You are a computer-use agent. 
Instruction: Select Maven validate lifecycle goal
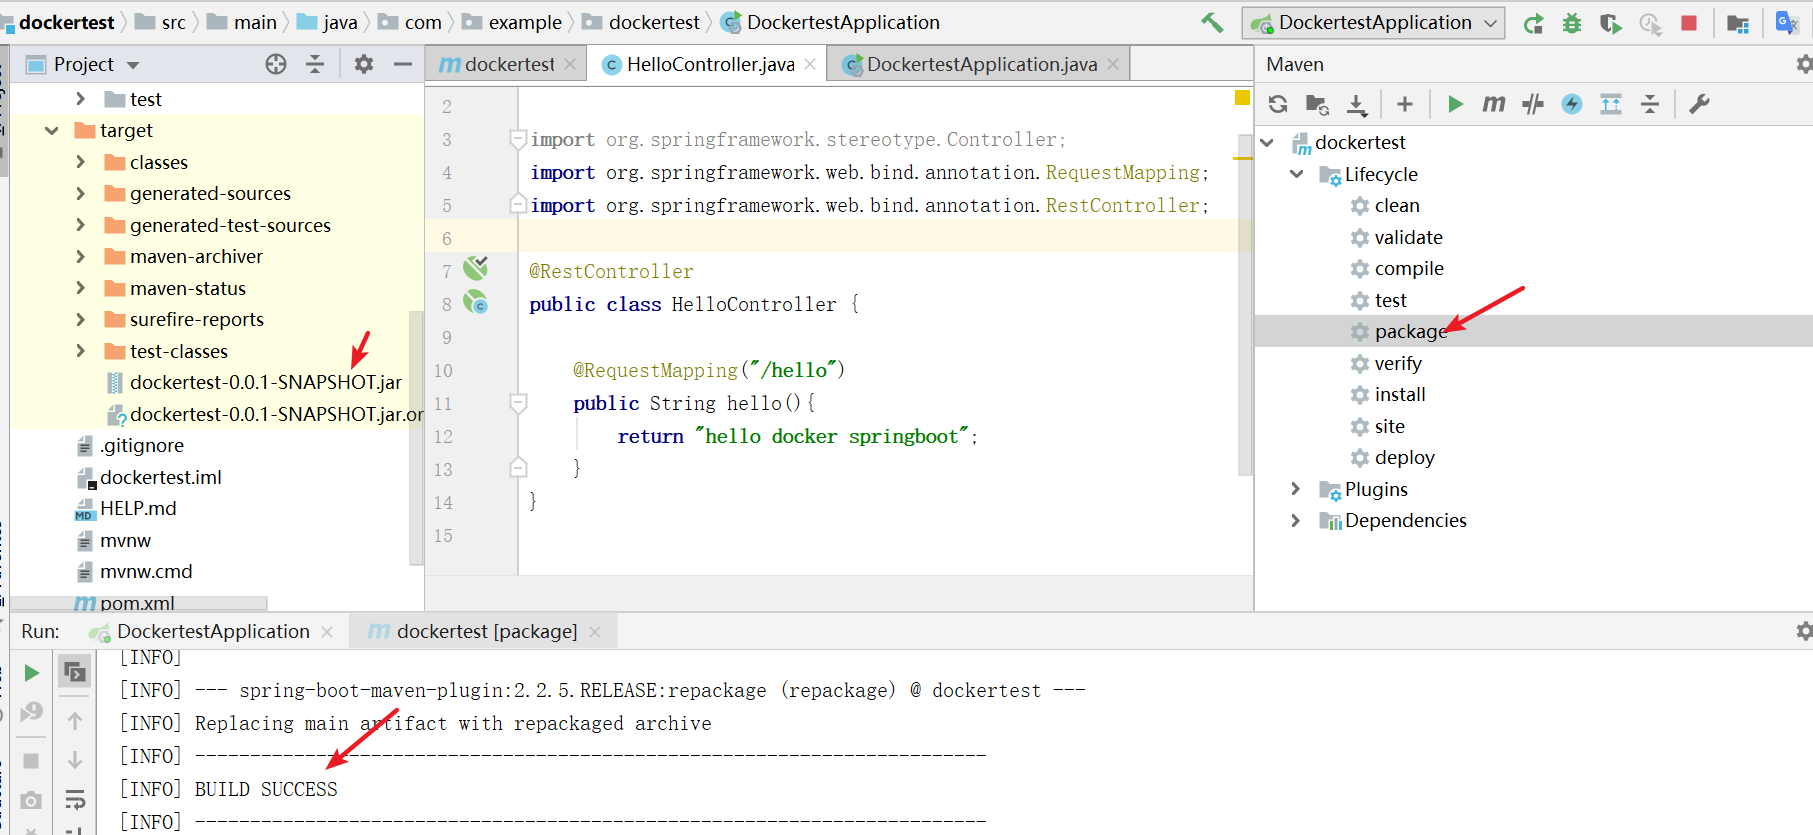tap(1408, 237)
